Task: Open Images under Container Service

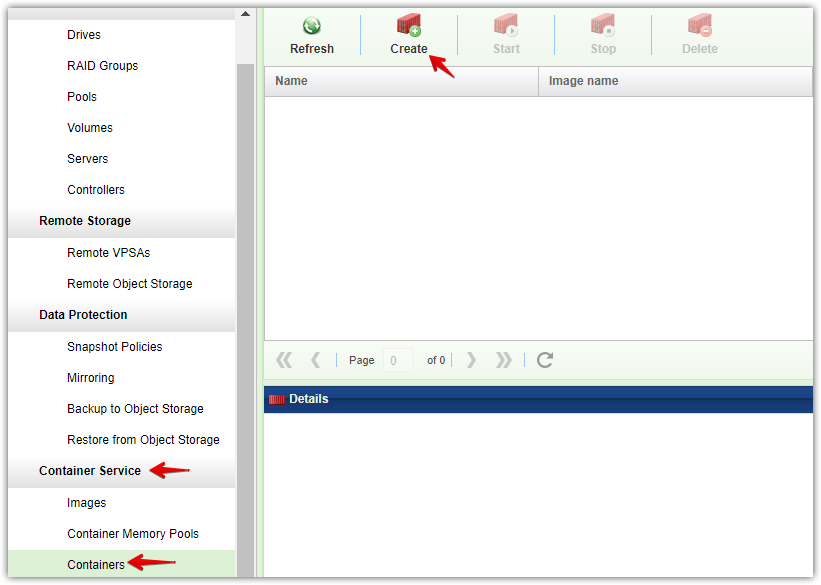Action: (x=86, y=503)
